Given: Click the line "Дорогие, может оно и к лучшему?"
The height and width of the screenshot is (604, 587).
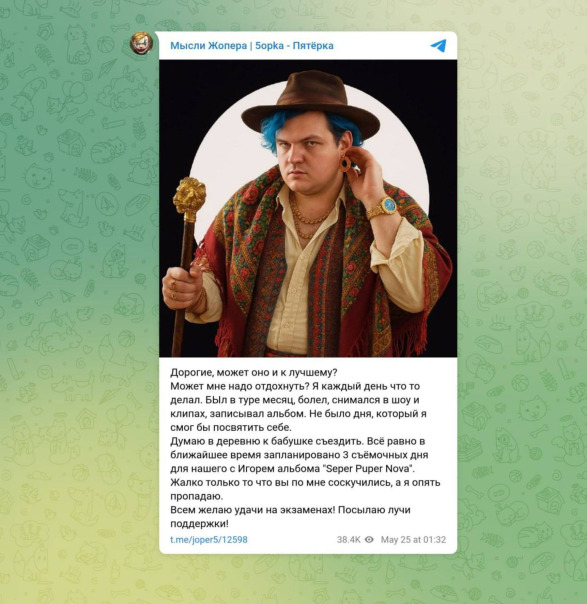Looking at the screenshot, I should coord(254,372).
